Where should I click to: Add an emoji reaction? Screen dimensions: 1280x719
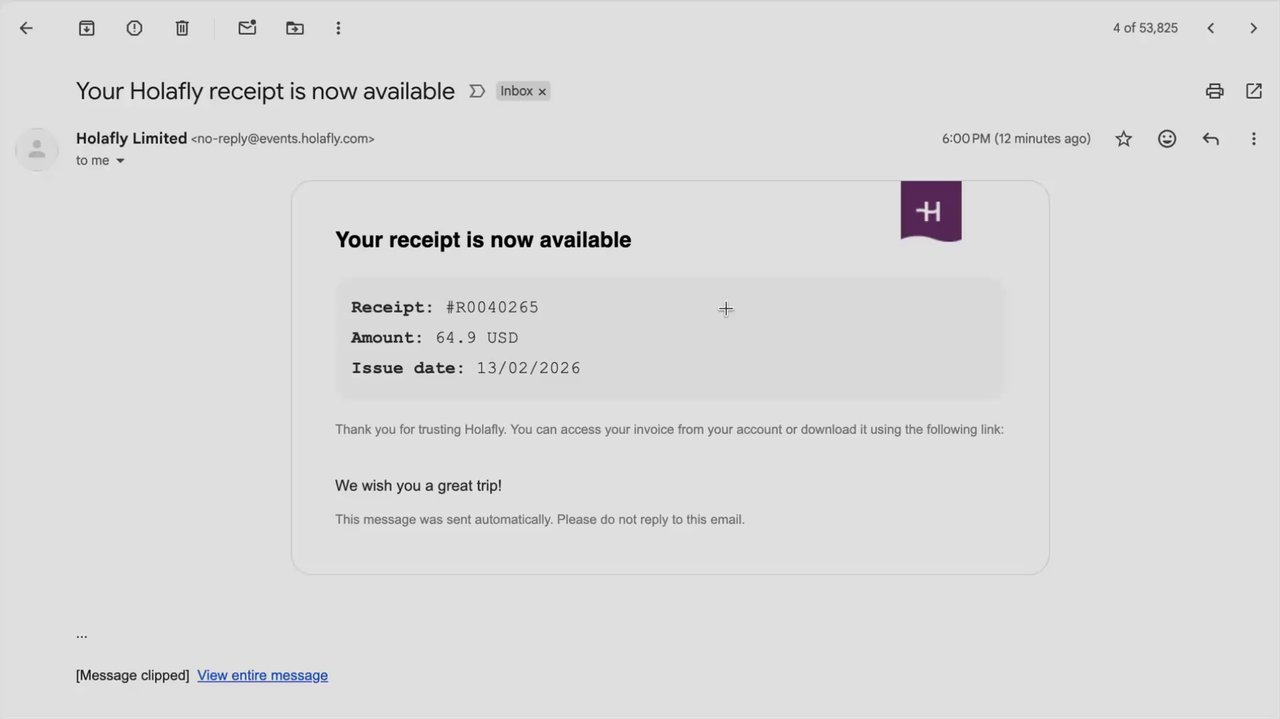click(x=1167, y=139)
